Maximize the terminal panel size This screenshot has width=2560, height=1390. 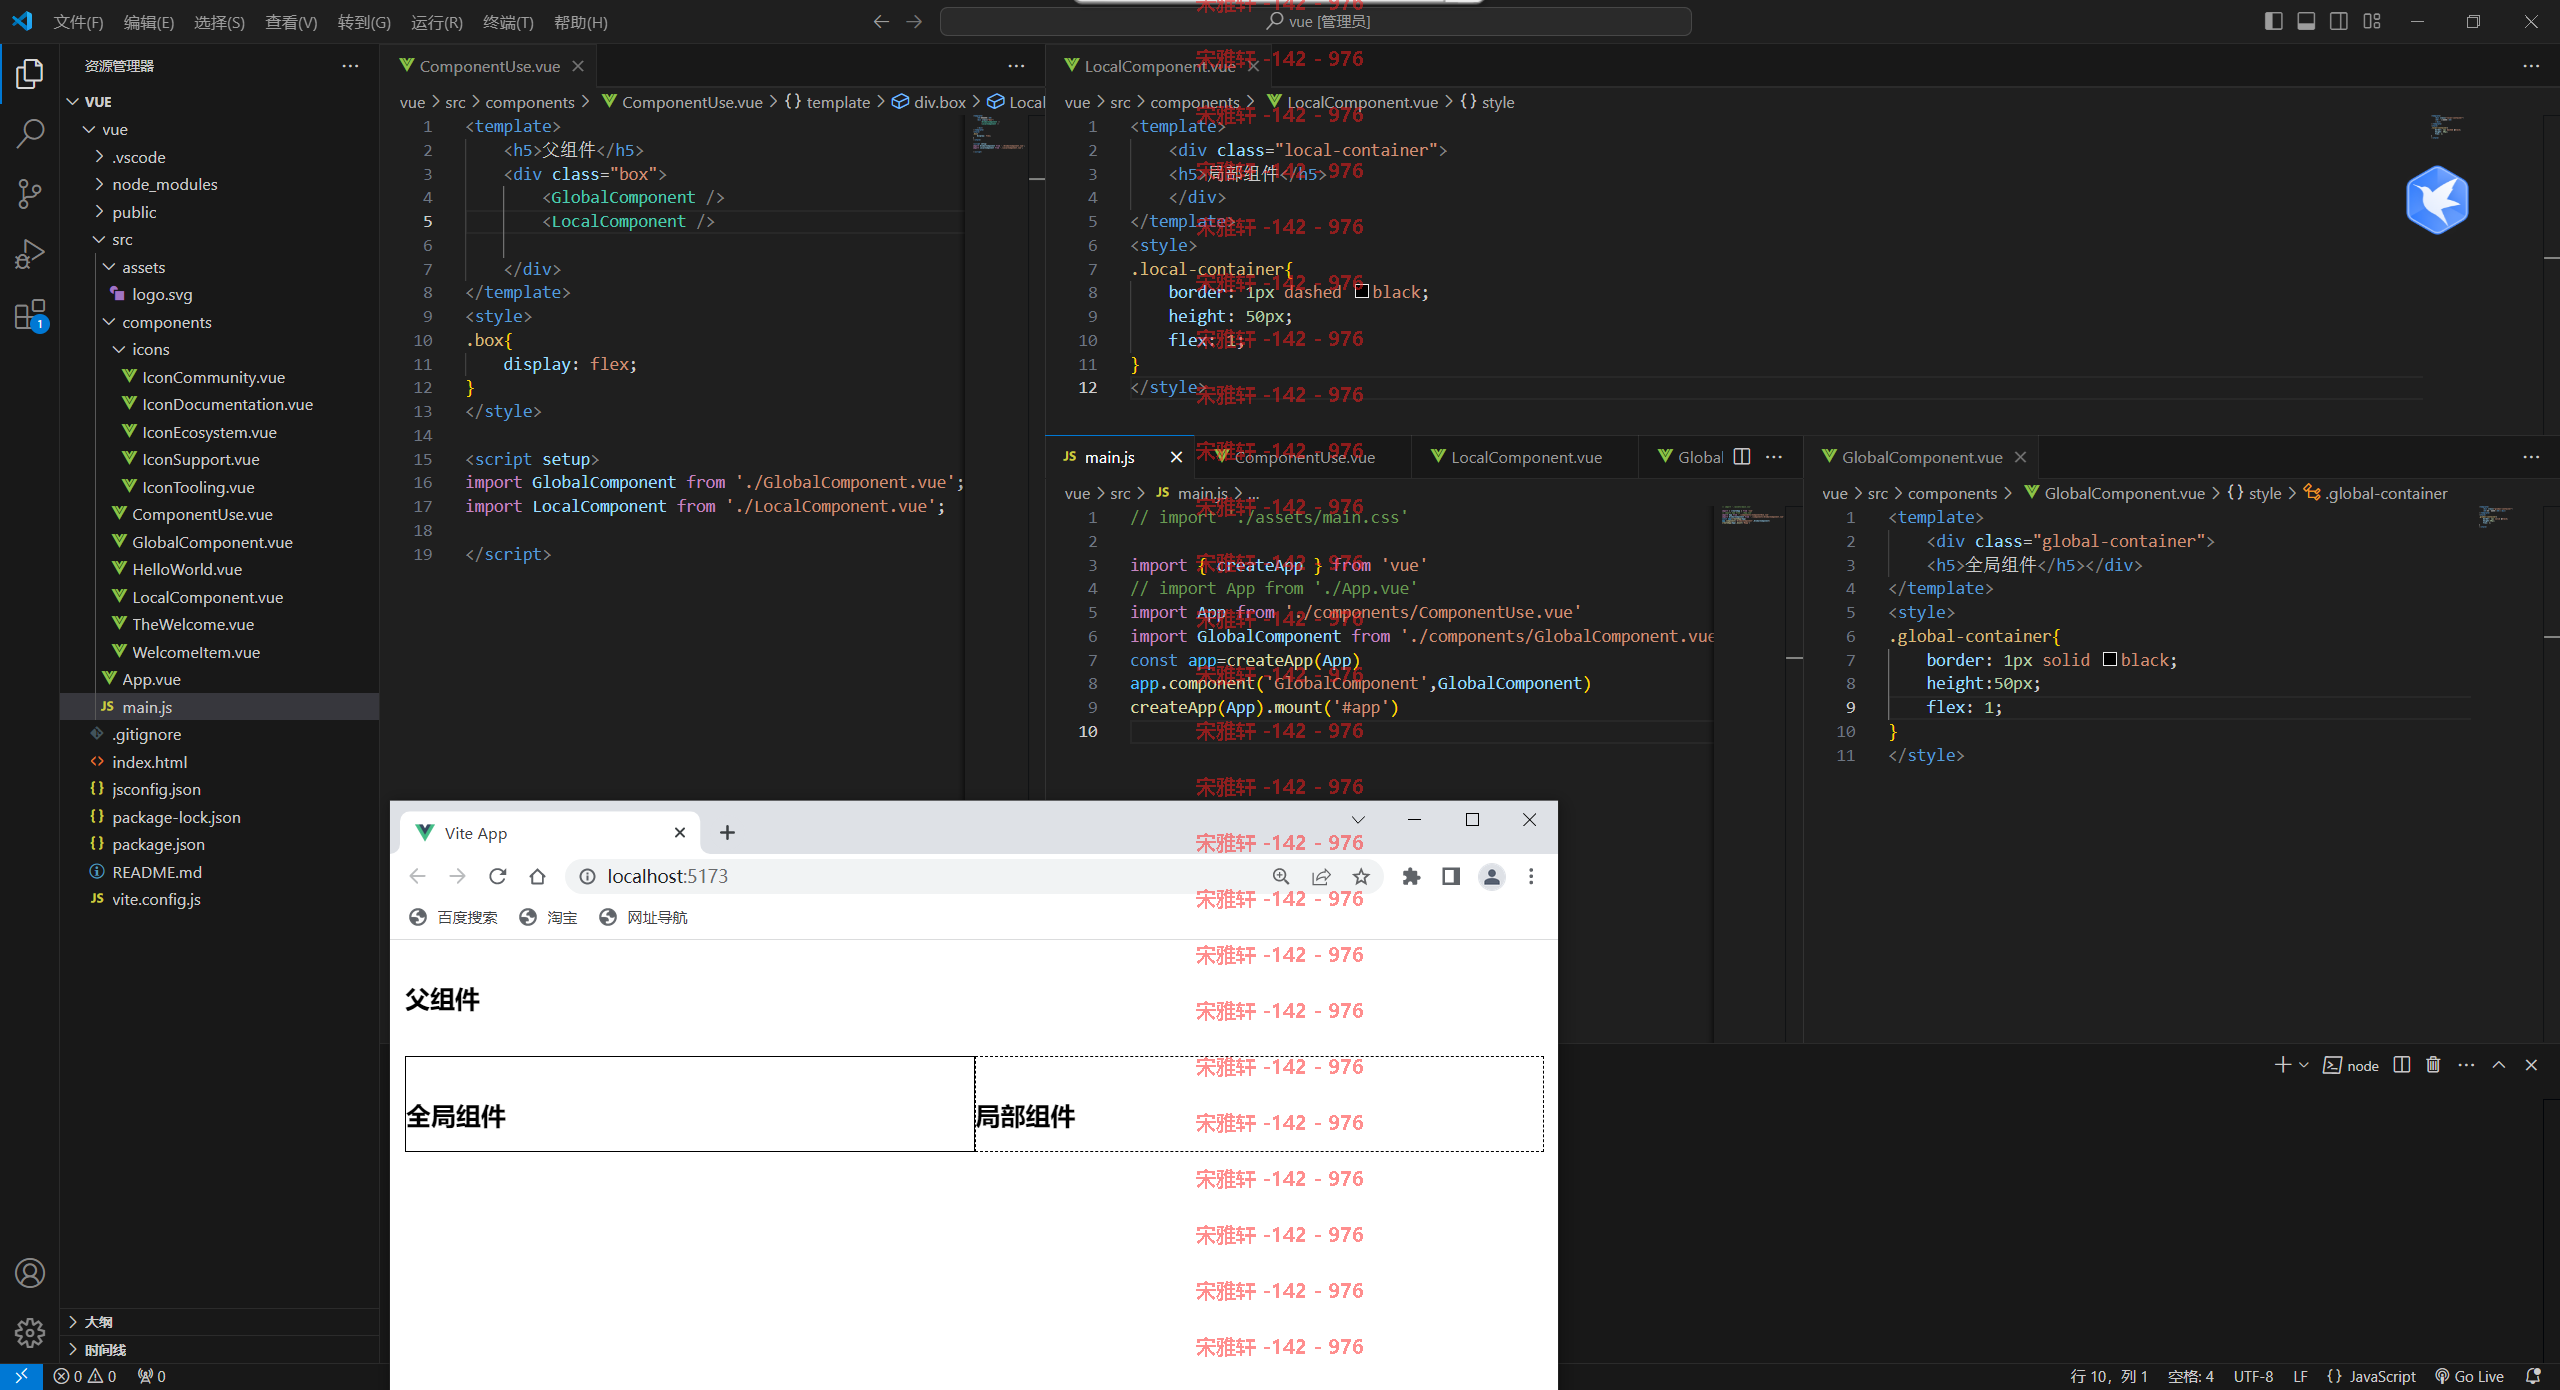coord(2499,1065)
